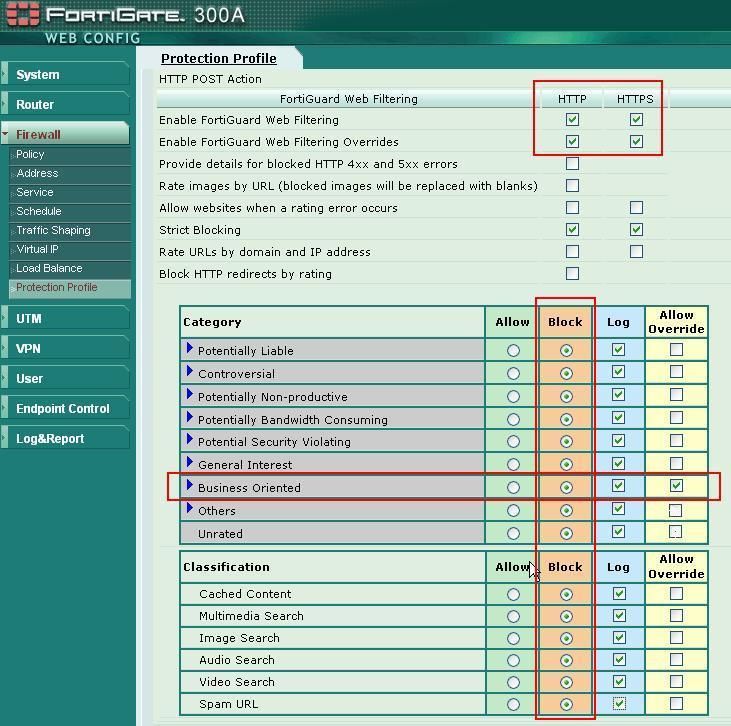
Task: Select Allow radio for Spam URL
Action: pos(513,705)
